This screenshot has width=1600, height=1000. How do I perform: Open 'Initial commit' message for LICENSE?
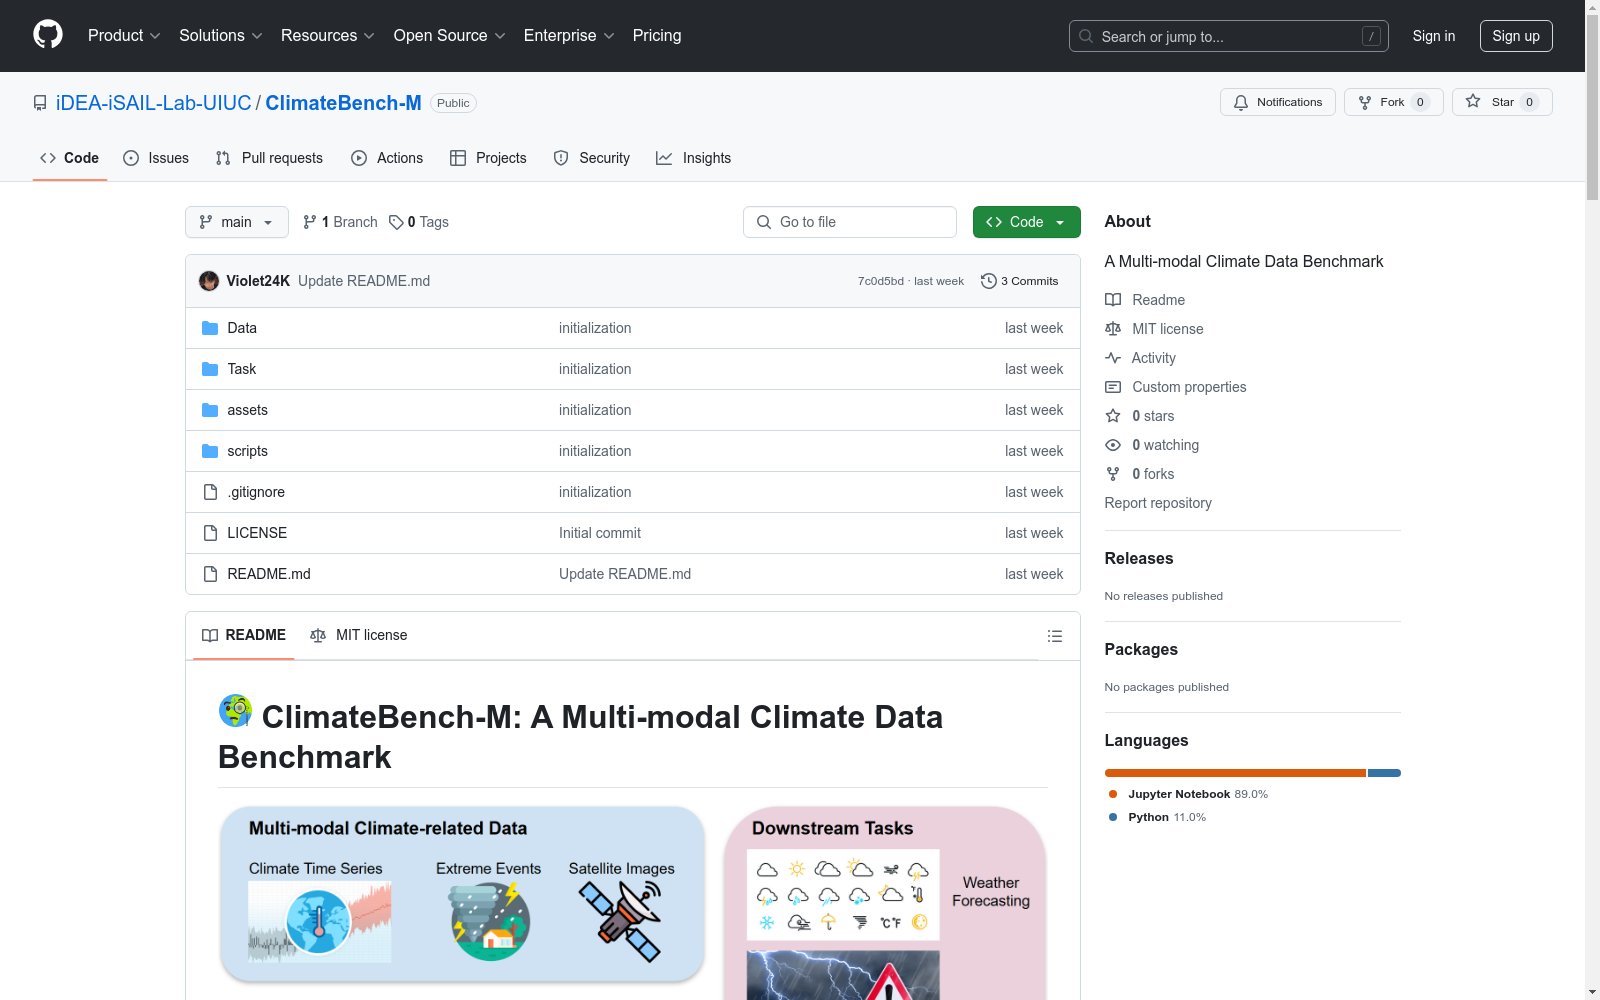coord(600,533)
